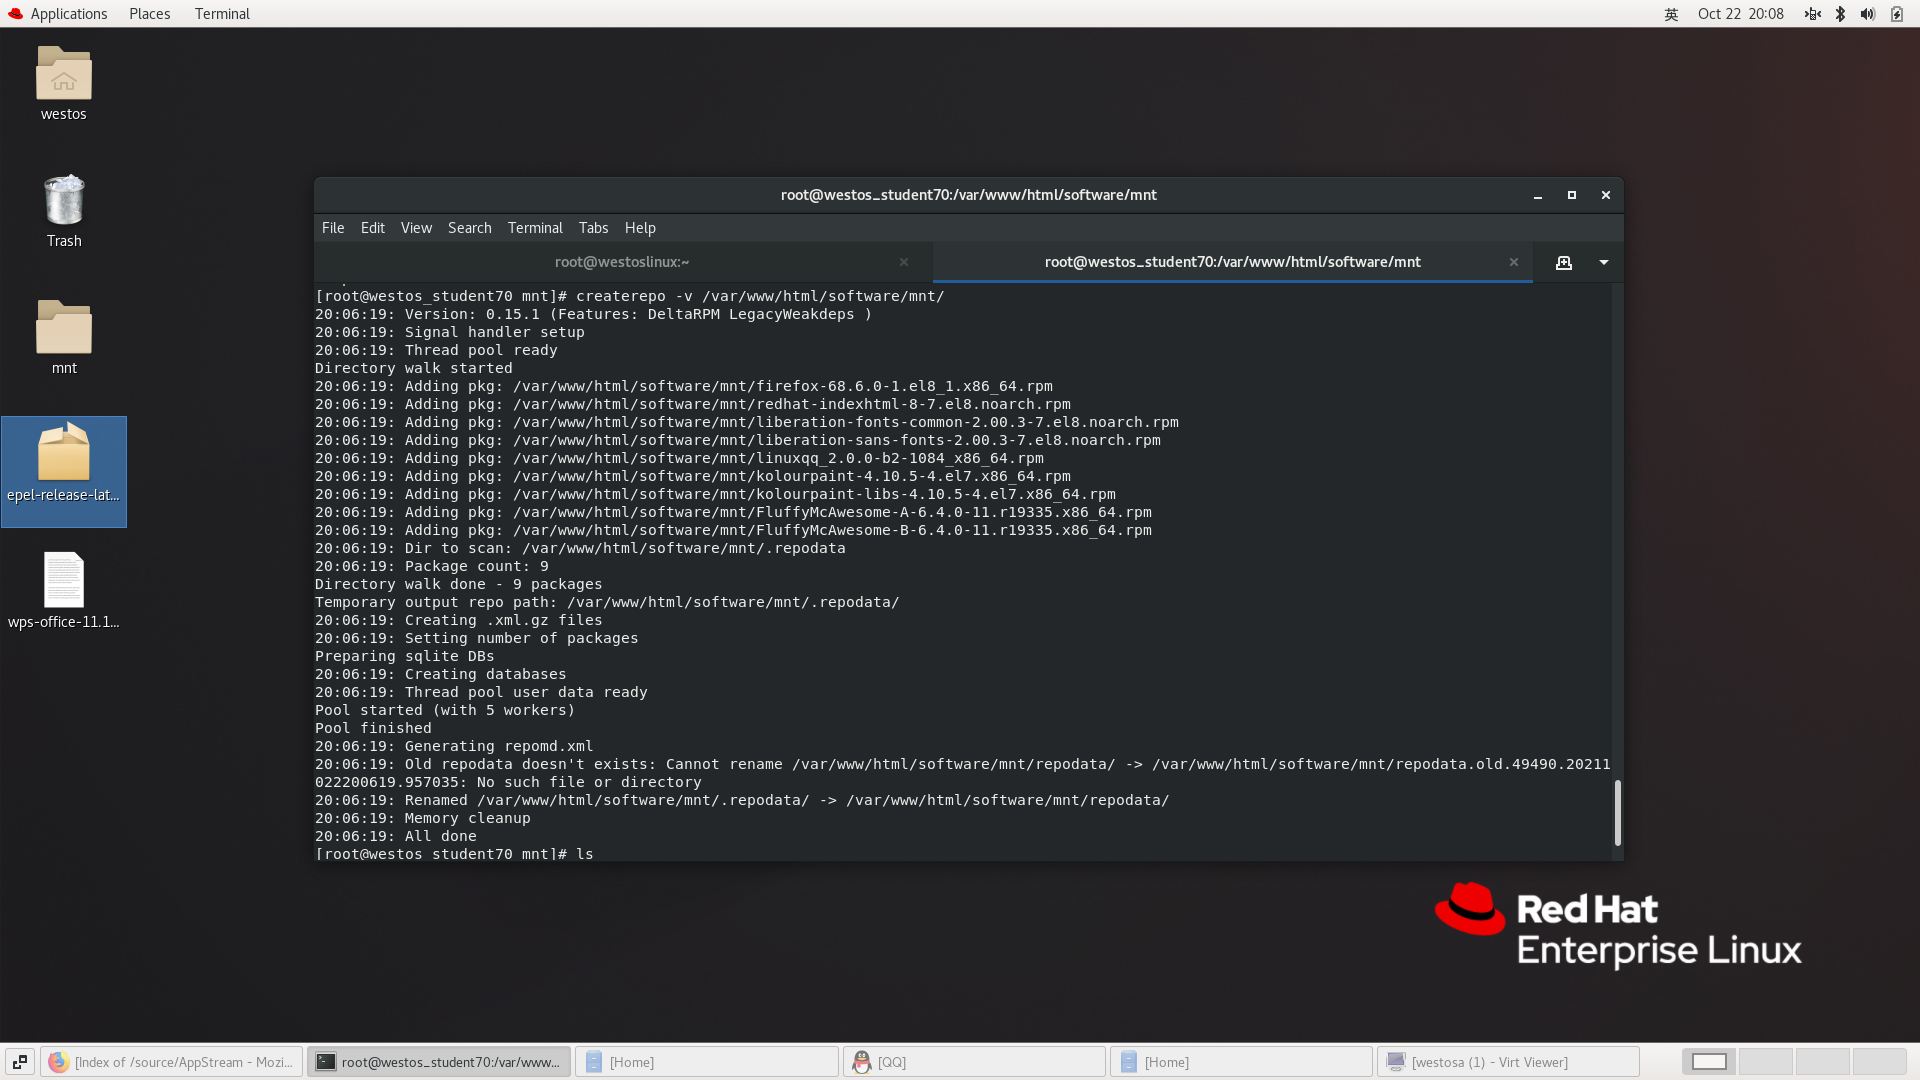Expand the terminal tab list dropdown arrow
1920x1080 pixels.
tap(1604, 262)
